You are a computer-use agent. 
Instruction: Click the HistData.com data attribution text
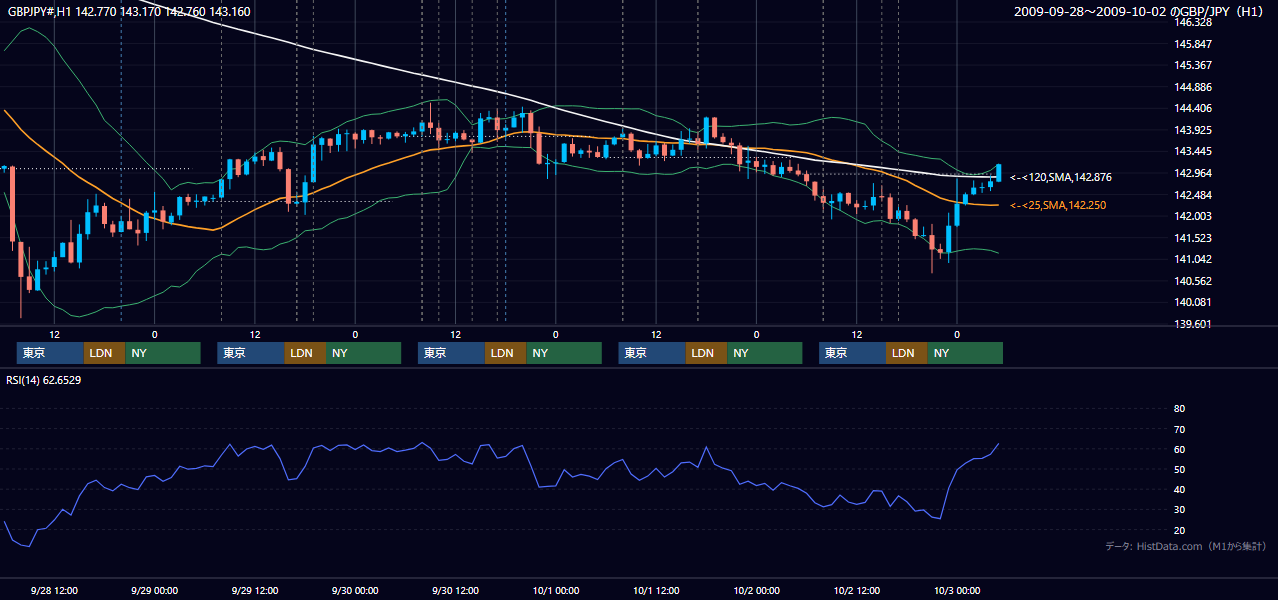coord(1186,546)
